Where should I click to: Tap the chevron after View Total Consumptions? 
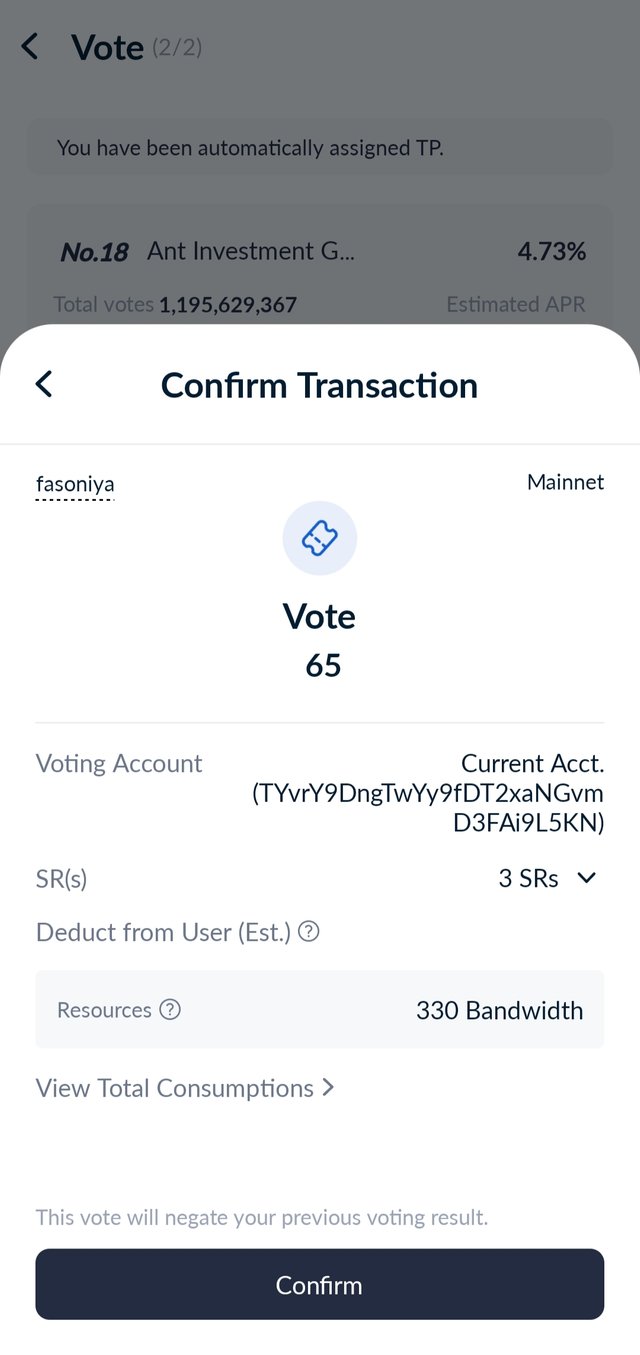pos(328,1088)
